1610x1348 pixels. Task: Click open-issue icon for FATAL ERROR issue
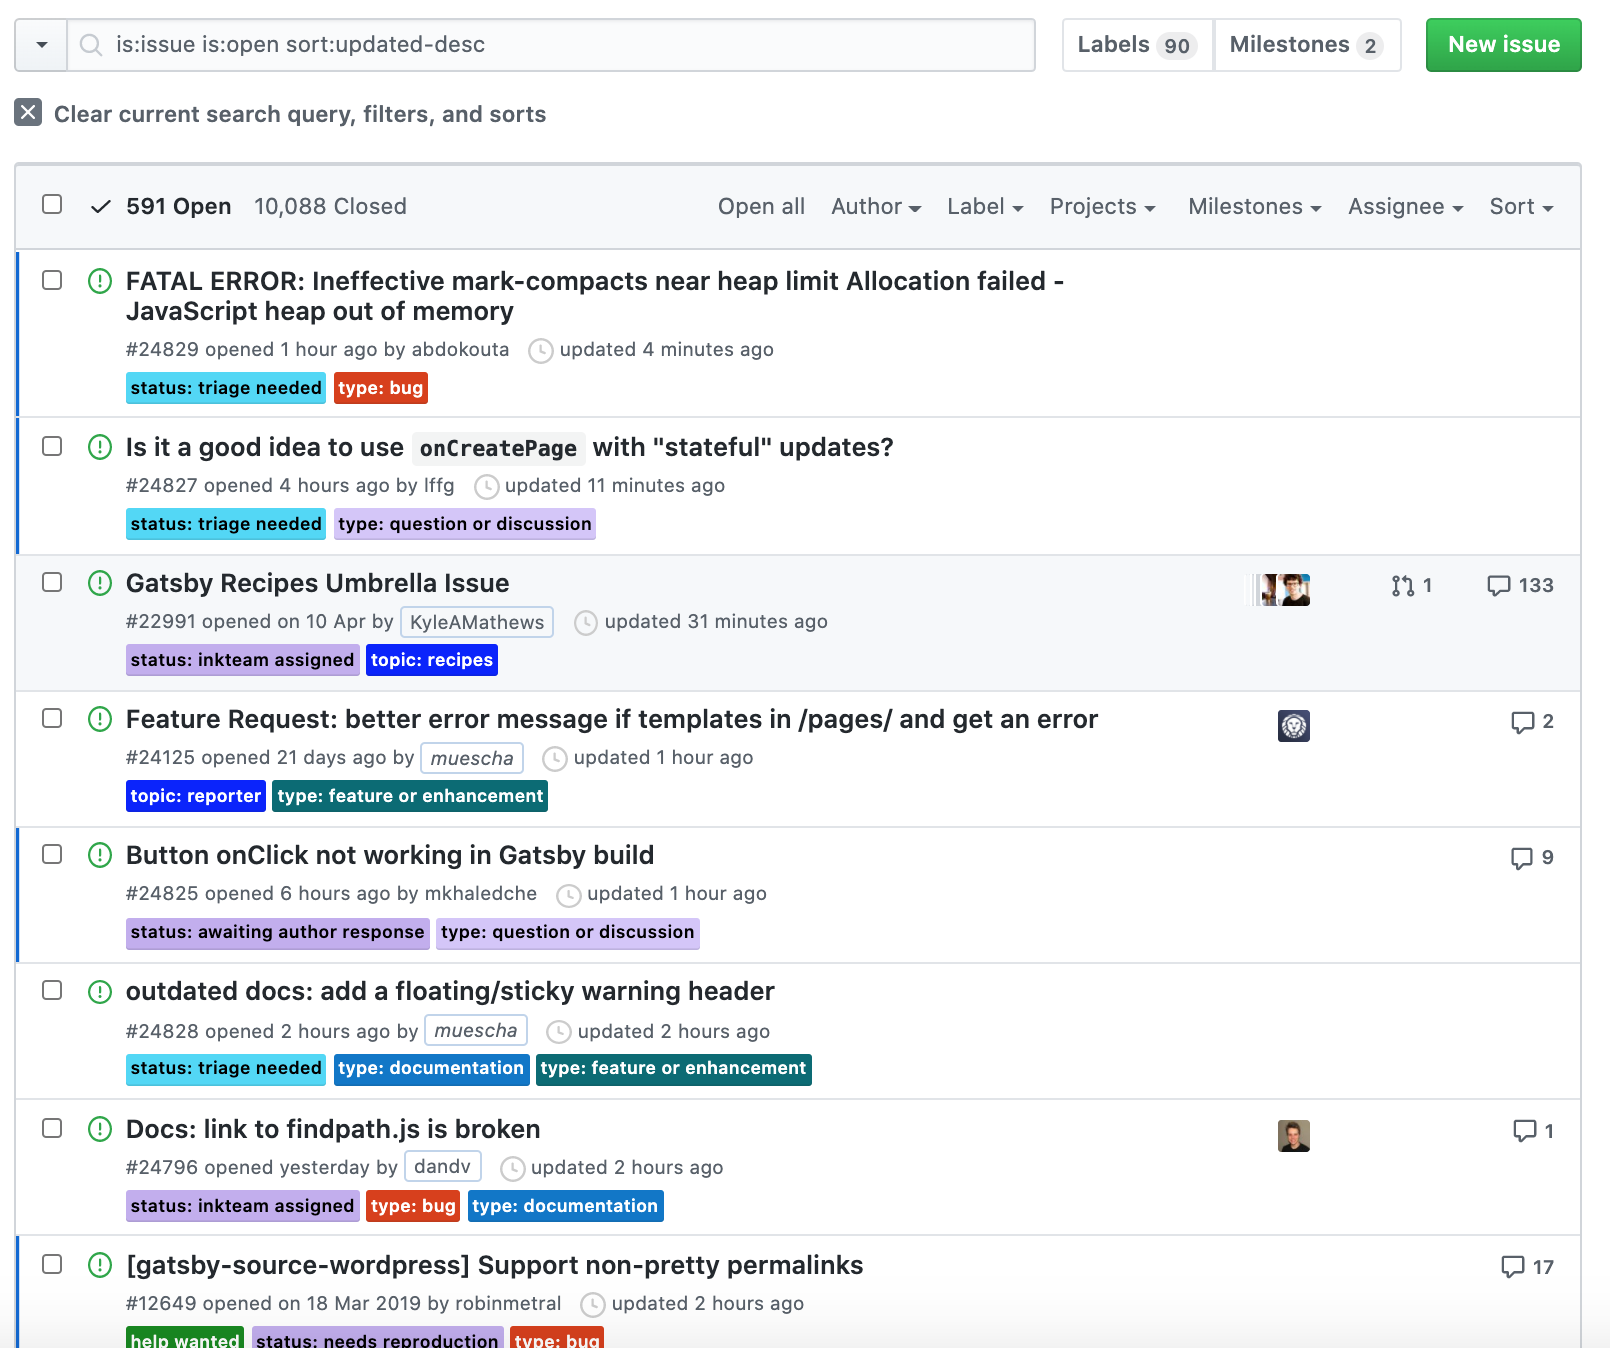[x=100, y=281]
